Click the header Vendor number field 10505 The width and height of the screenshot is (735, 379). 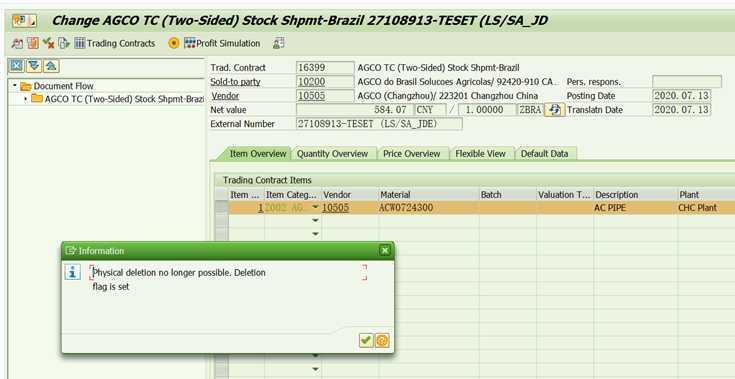[325, 96]
